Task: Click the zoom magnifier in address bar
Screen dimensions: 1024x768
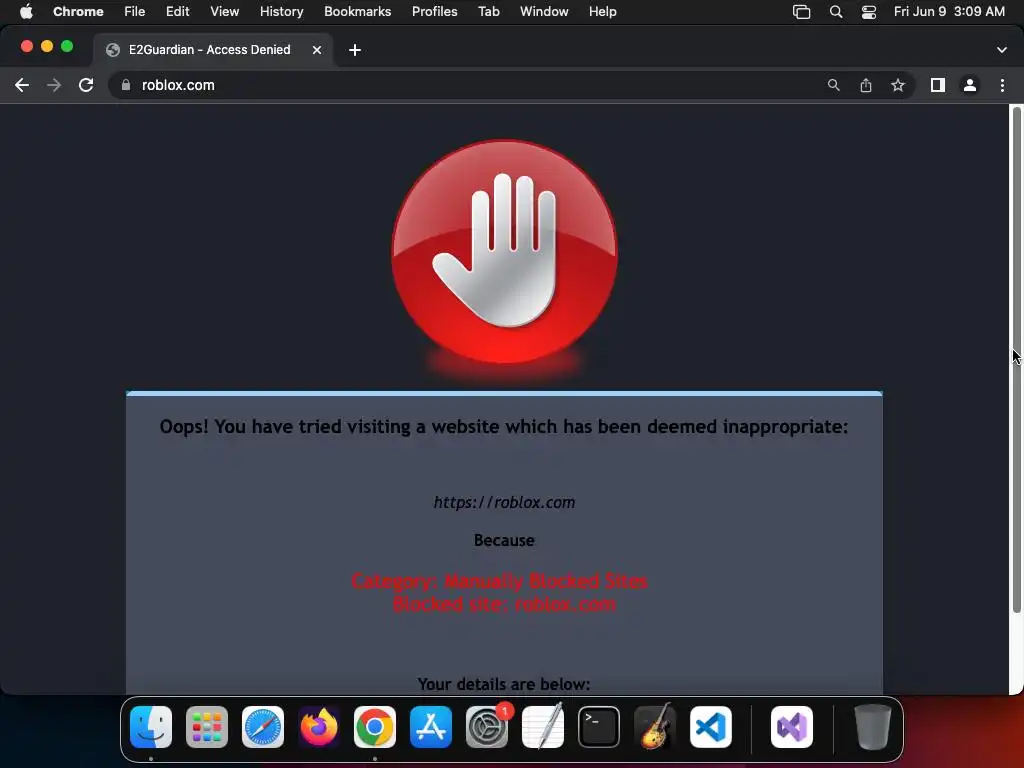Action: coord(833,85)
